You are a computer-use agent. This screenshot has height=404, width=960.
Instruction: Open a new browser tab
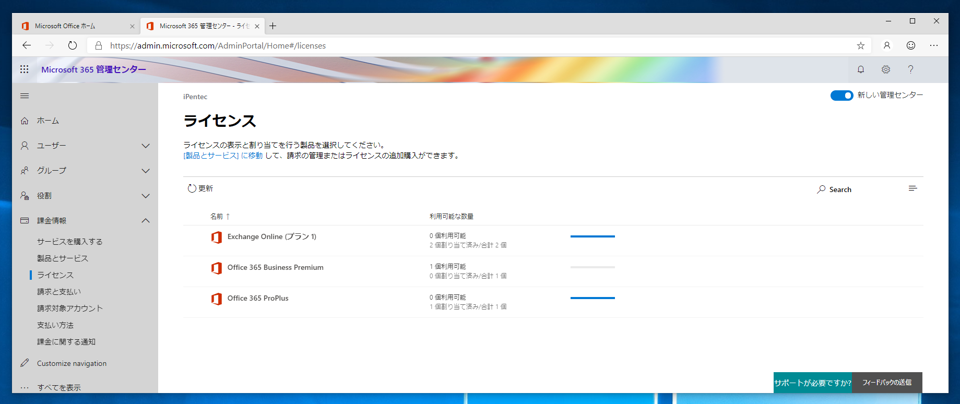click(x=273, y=26)
